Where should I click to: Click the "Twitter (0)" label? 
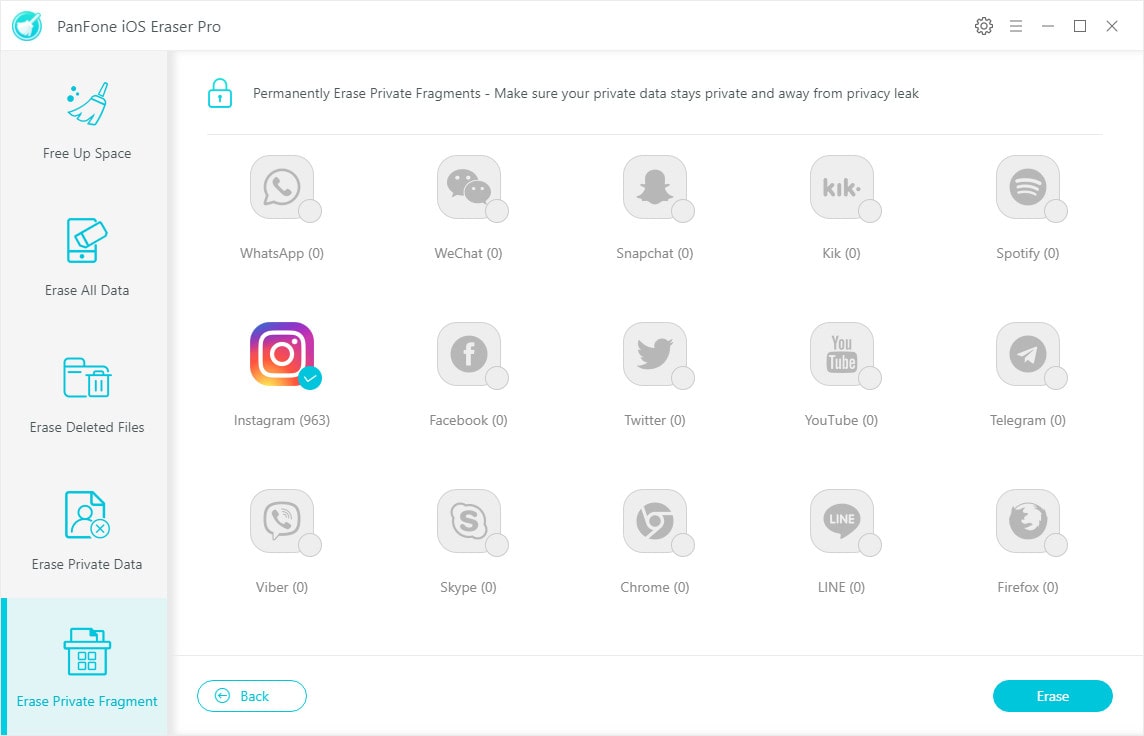(x=654, y=420)
